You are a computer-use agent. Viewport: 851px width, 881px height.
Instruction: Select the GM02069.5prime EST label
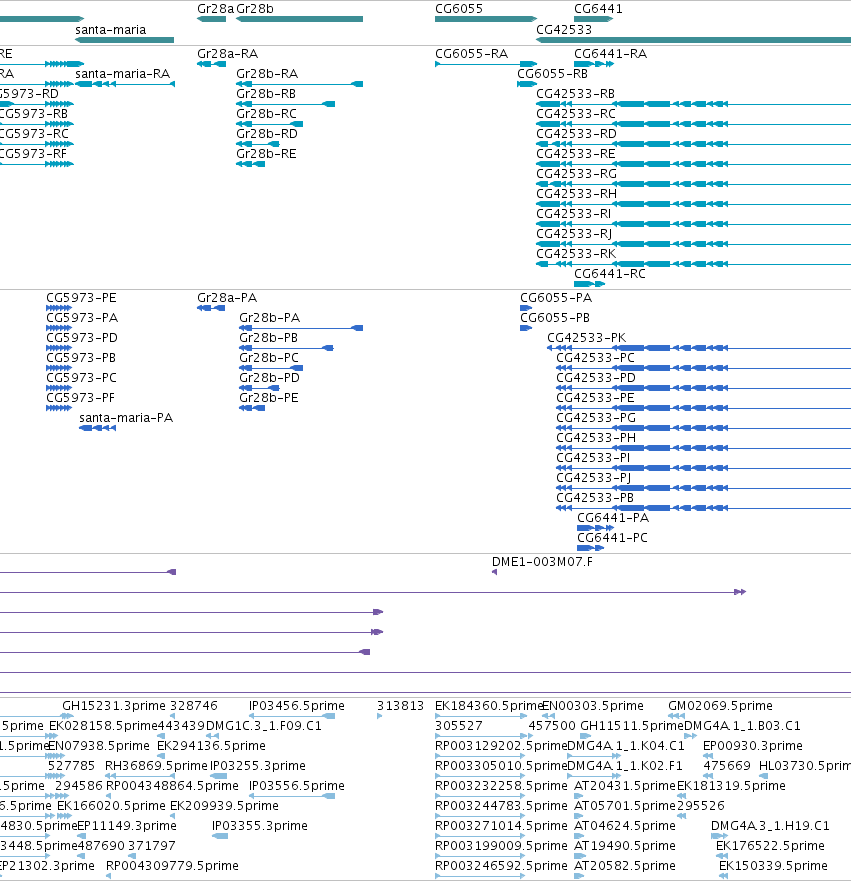click(x=721, y=706)
